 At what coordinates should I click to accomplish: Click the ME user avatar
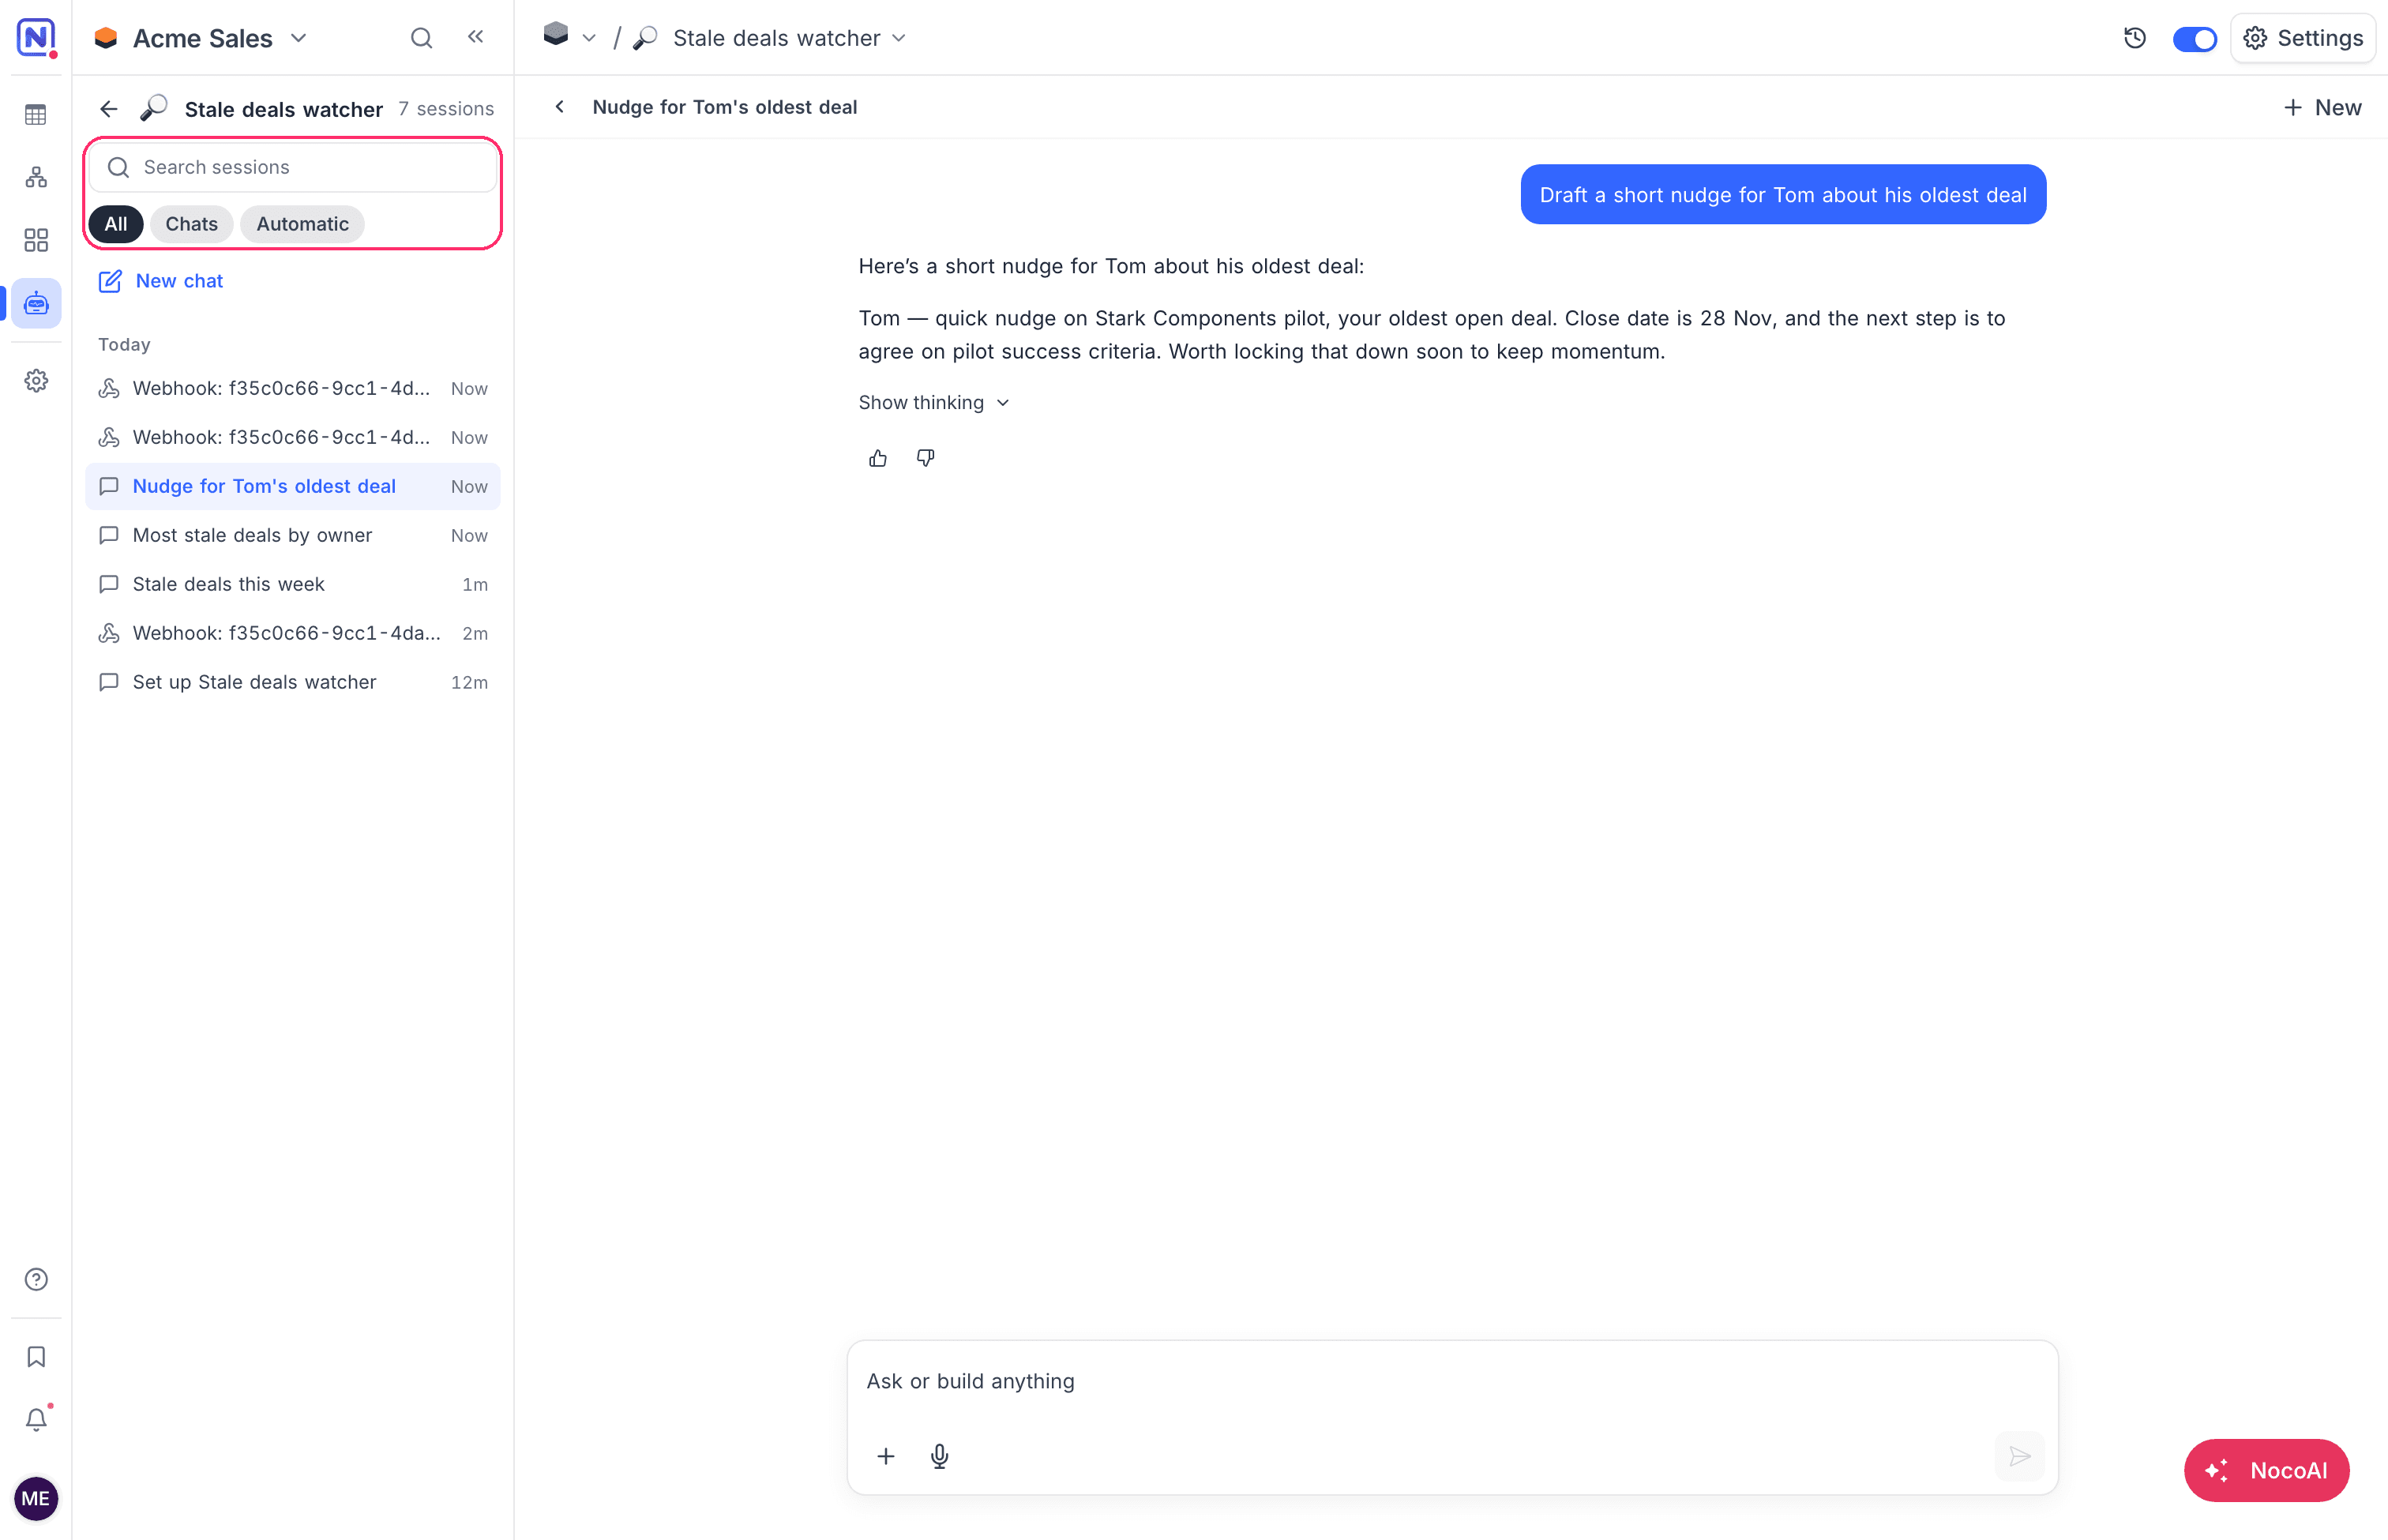(x=36, y=1498)
